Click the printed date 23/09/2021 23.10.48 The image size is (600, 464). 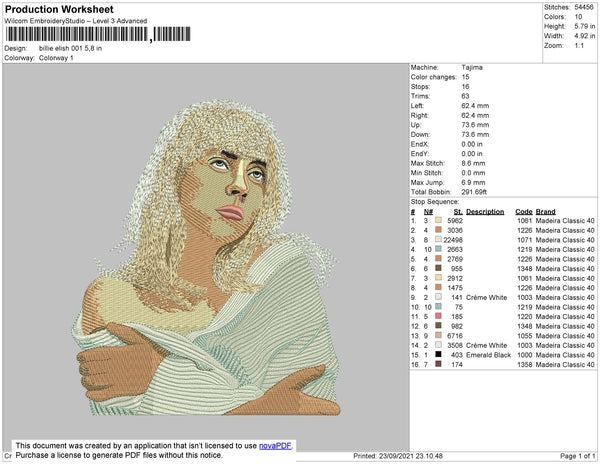[411, 456]
